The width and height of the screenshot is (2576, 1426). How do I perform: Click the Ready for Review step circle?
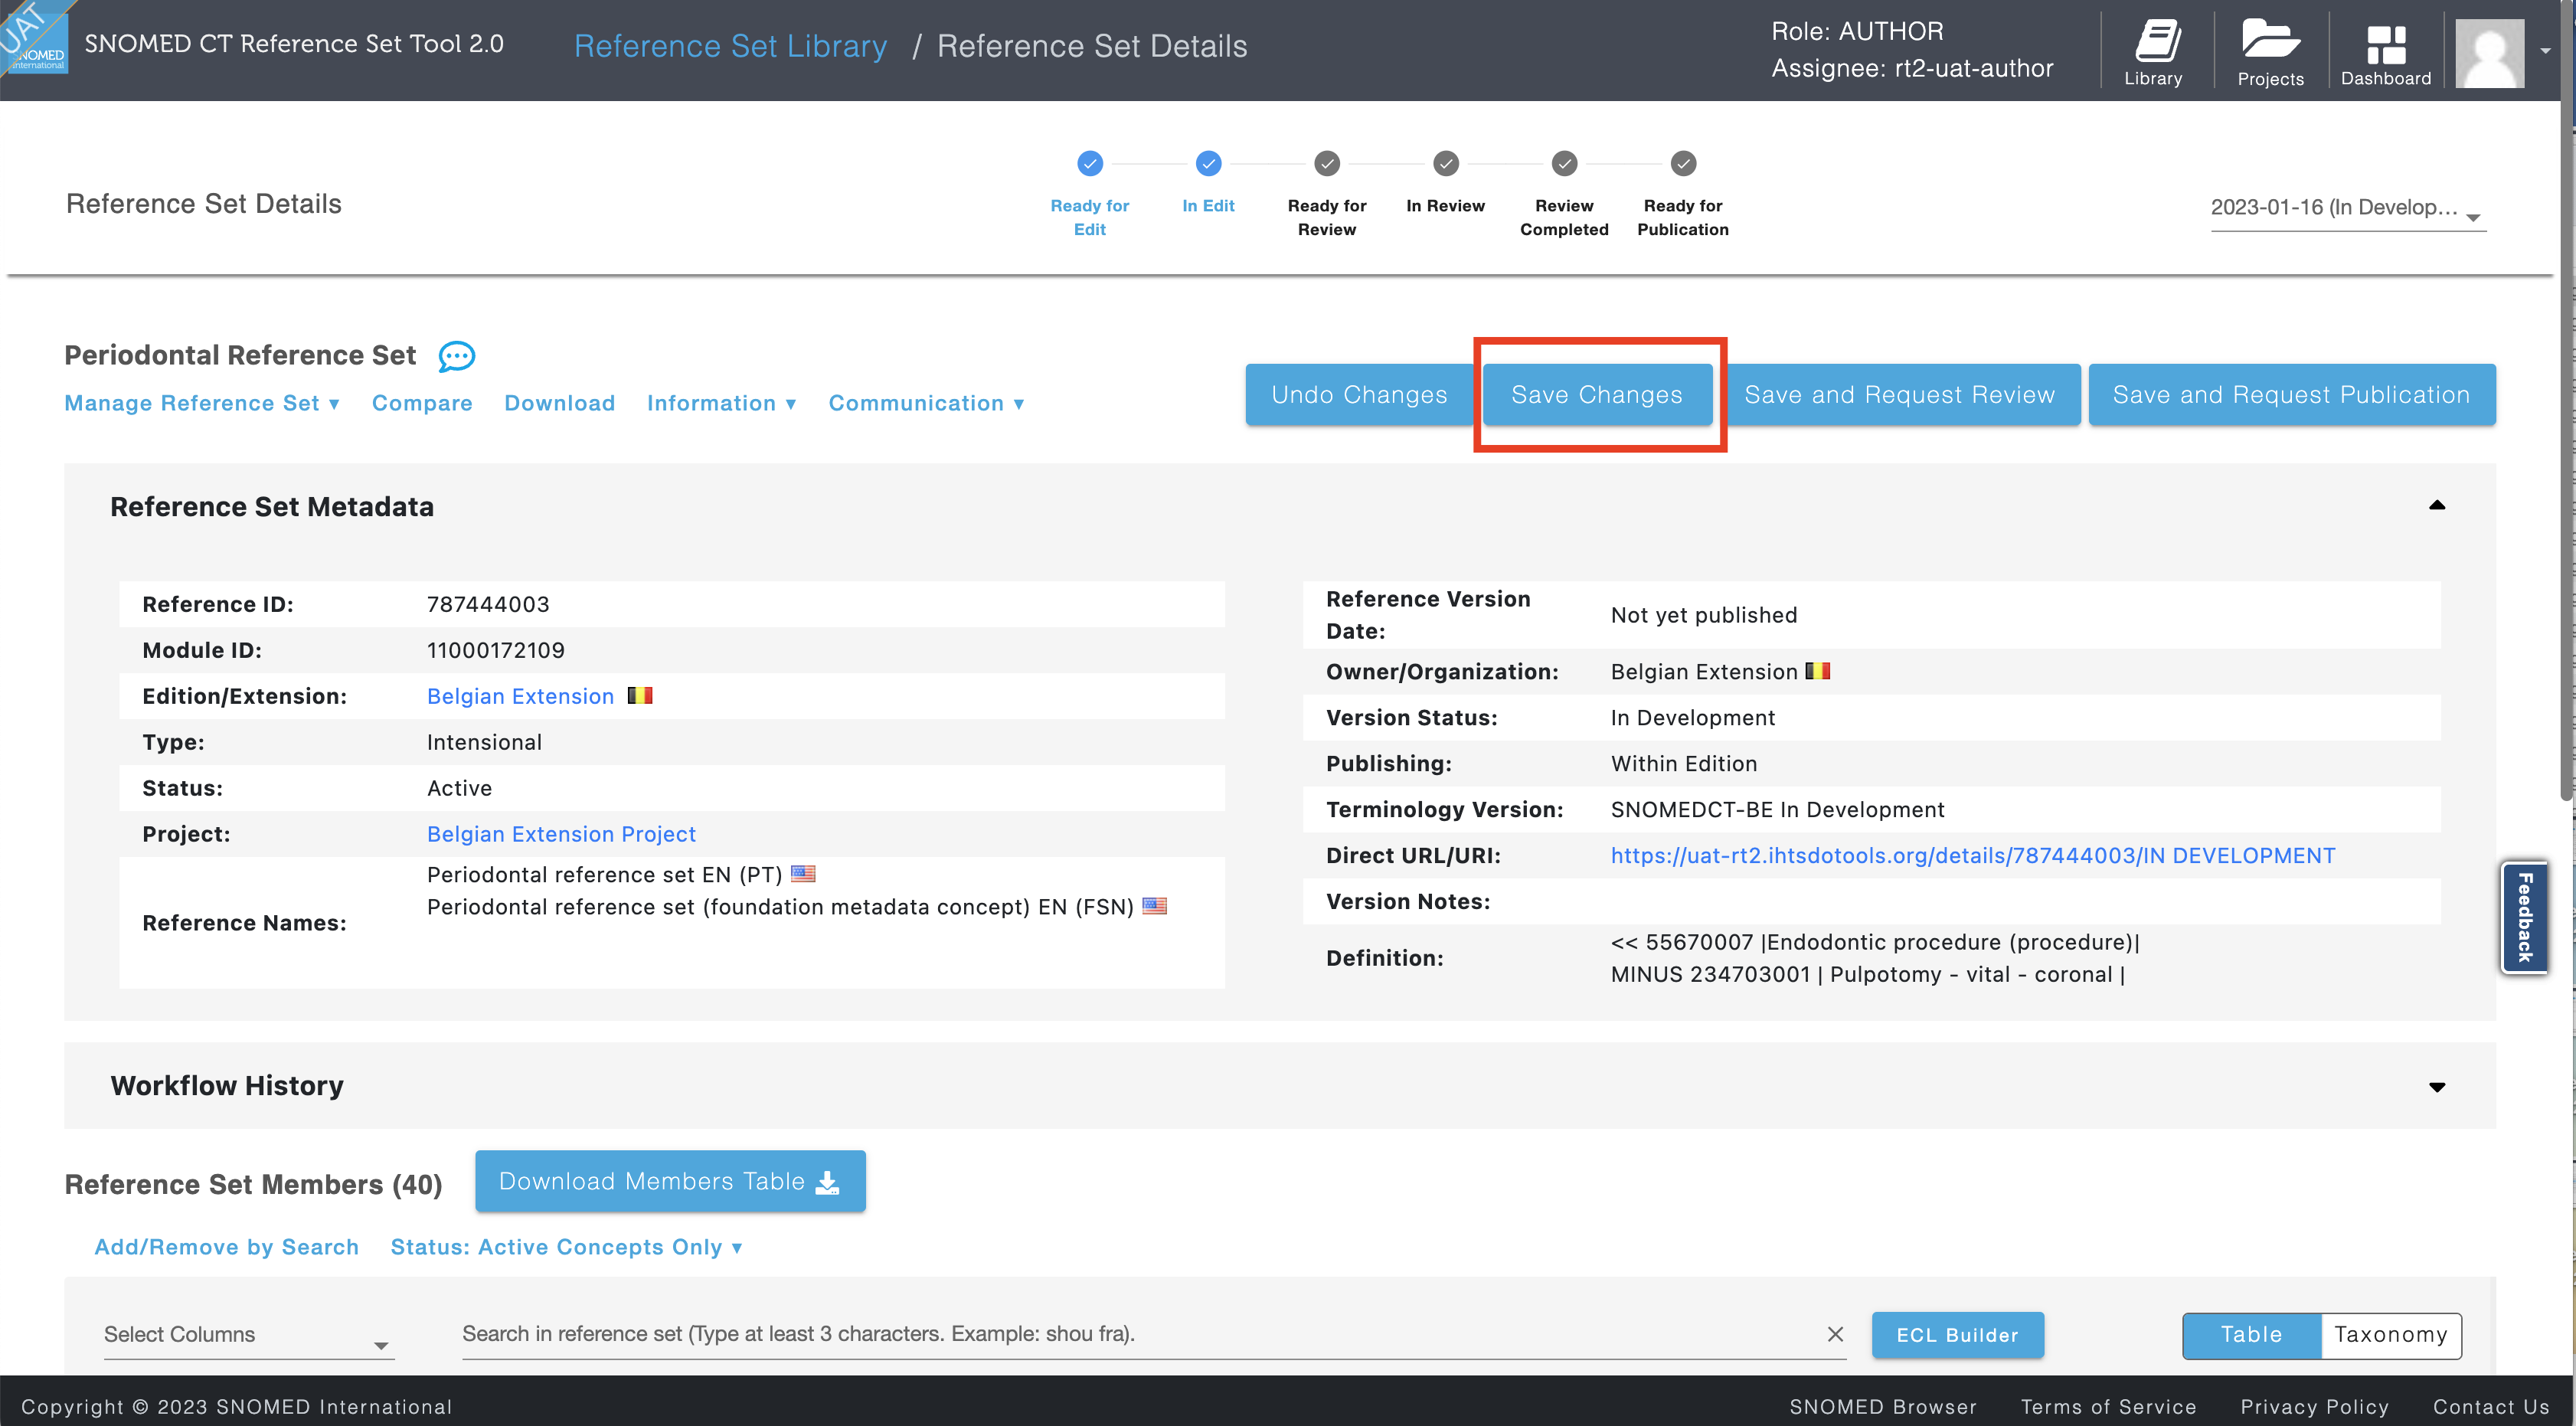coord(1327,163)
